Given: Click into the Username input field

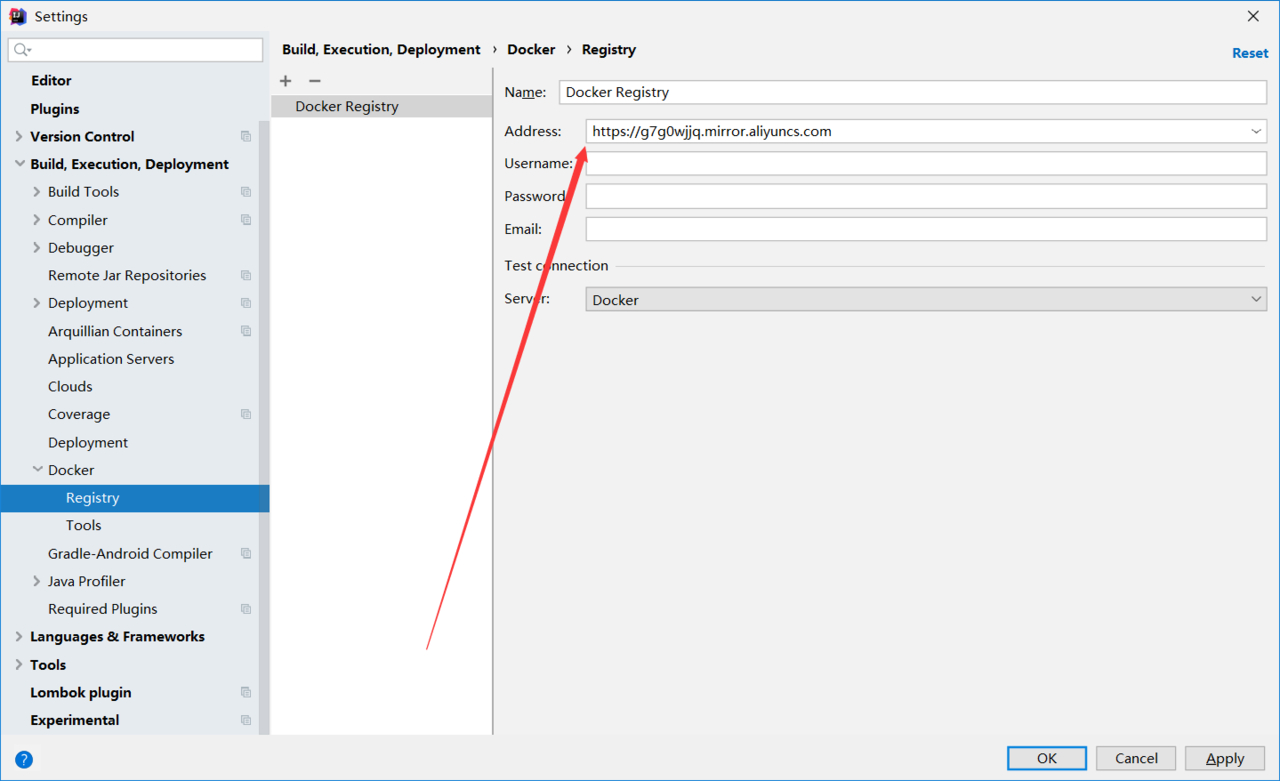Looking at the screenshot, I should coord(925,163).
